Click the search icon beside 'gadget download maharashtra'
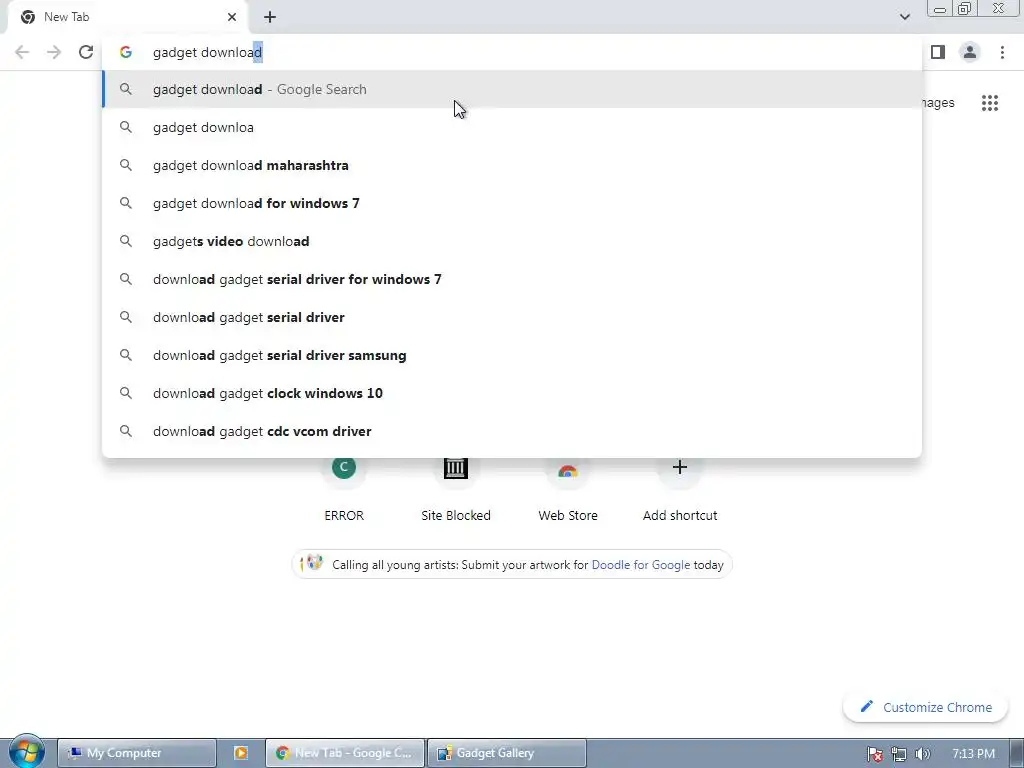 click(126, 165)
